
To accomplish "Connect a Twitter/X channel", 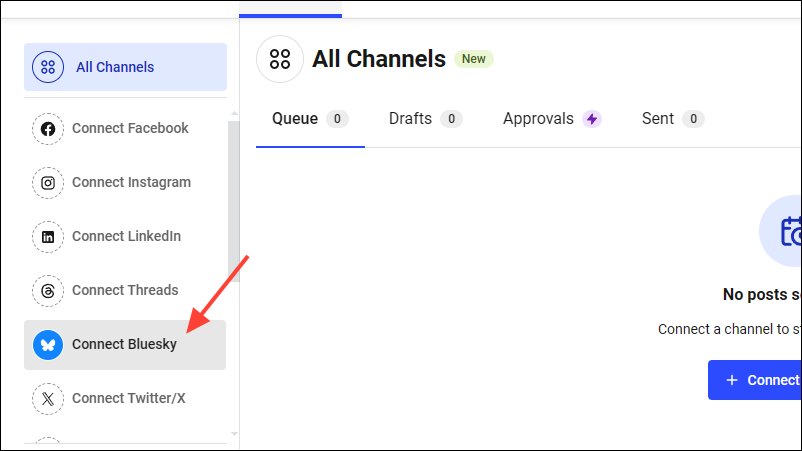I will click(x=125, y=399).
